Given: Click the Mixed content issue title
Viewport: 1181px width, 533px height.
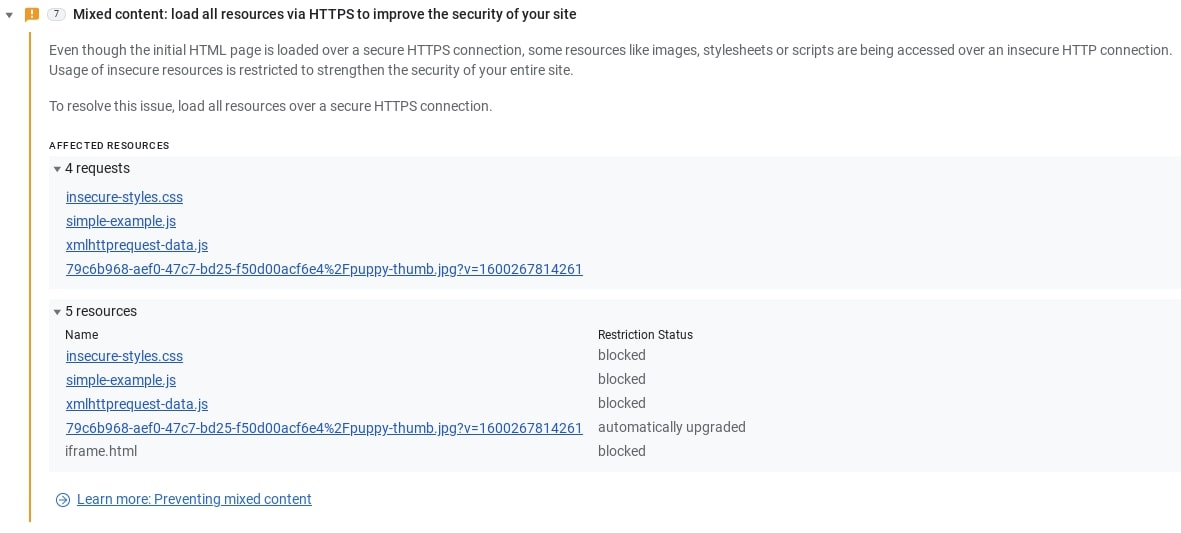Looking at the screenshot, I should pyautogui.click(x=324, y=15).
